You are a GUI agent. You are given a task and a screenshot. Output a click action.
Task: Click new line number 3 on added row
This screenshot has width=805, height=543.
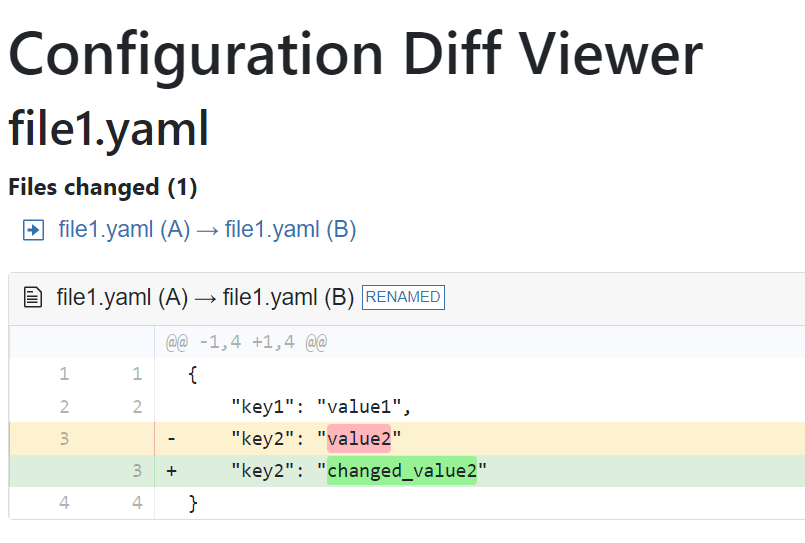137,471
